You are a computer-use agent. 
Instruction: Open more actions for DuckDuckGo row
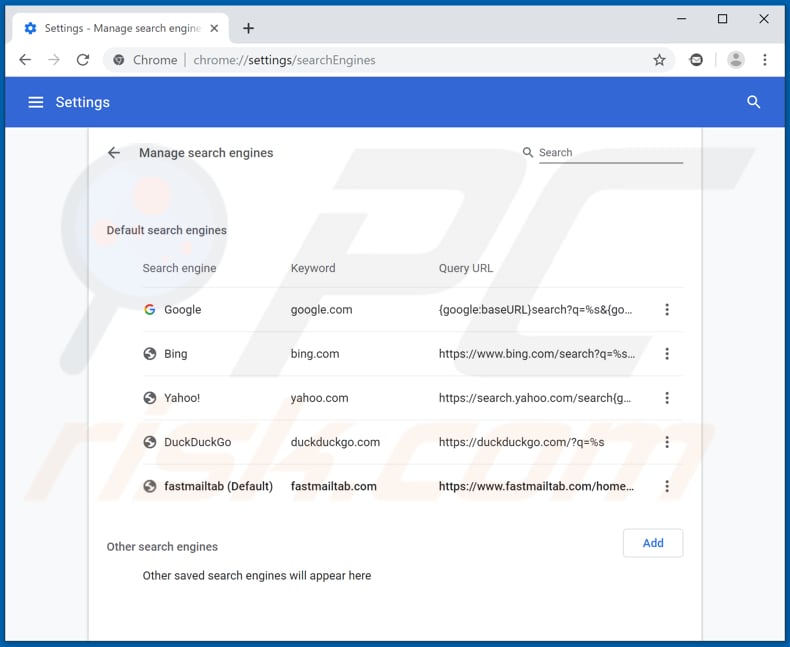point(667,442)
